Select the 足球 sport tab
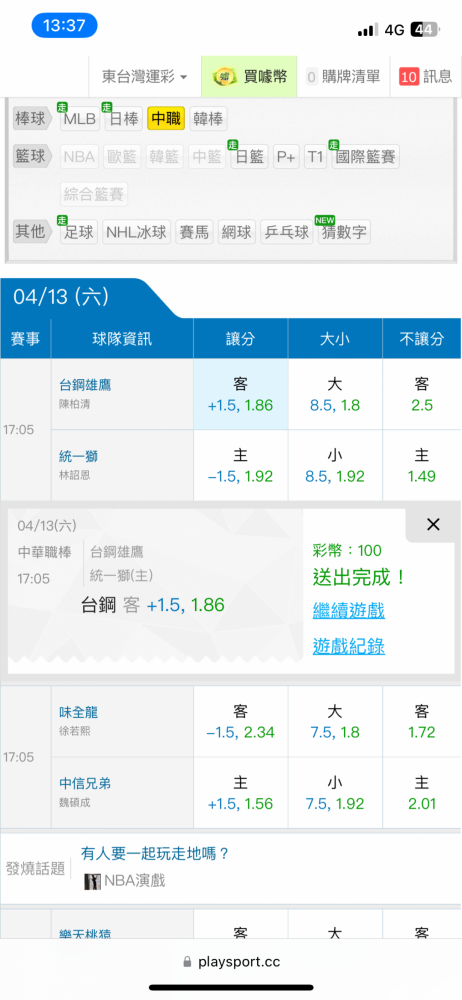 click(x=79, y=232)
